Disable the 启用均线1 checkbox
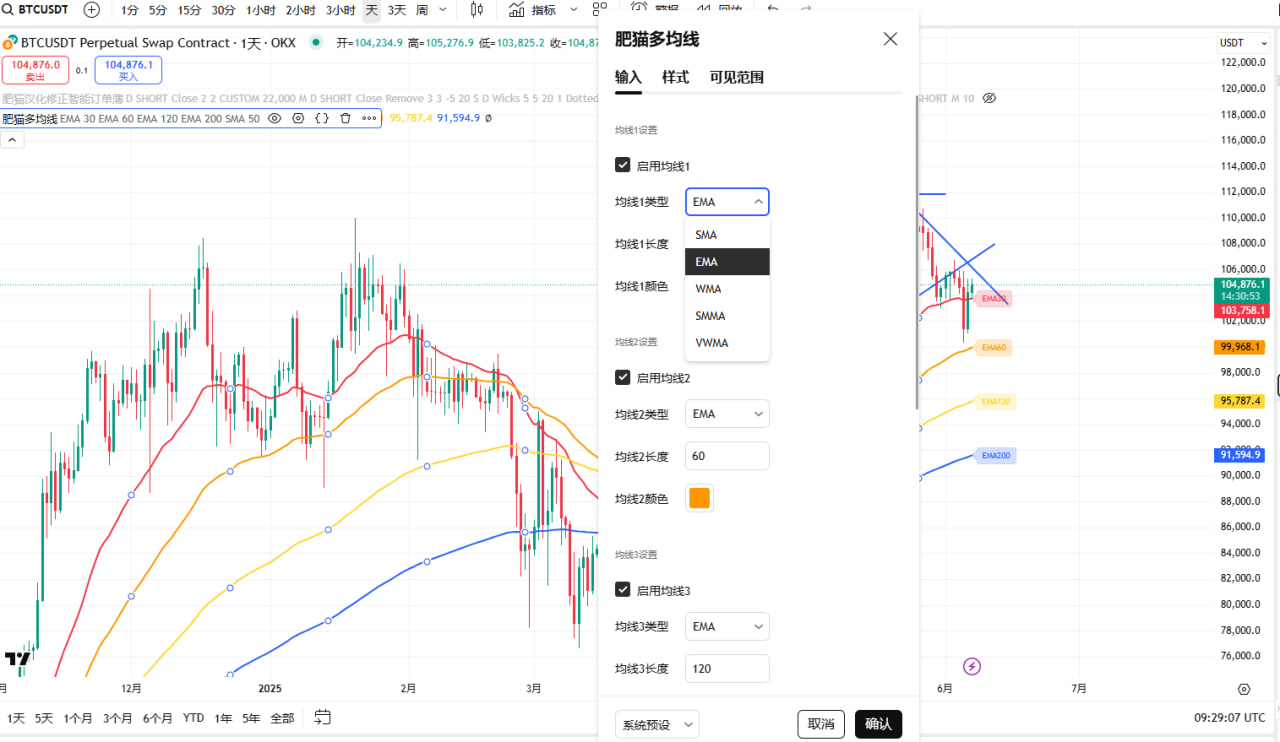This screenshot has height=742, width=1280. coord(622,165)
